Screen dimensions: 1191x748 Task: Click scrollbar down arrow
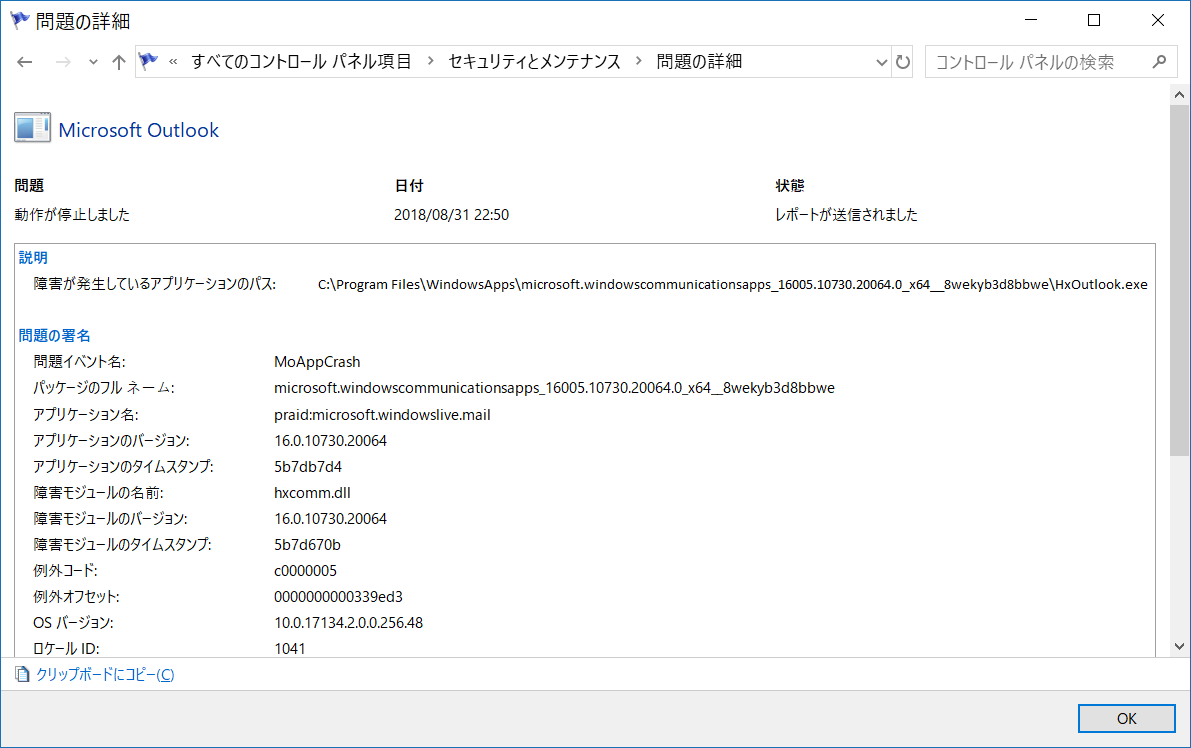tap(1179, 647)
